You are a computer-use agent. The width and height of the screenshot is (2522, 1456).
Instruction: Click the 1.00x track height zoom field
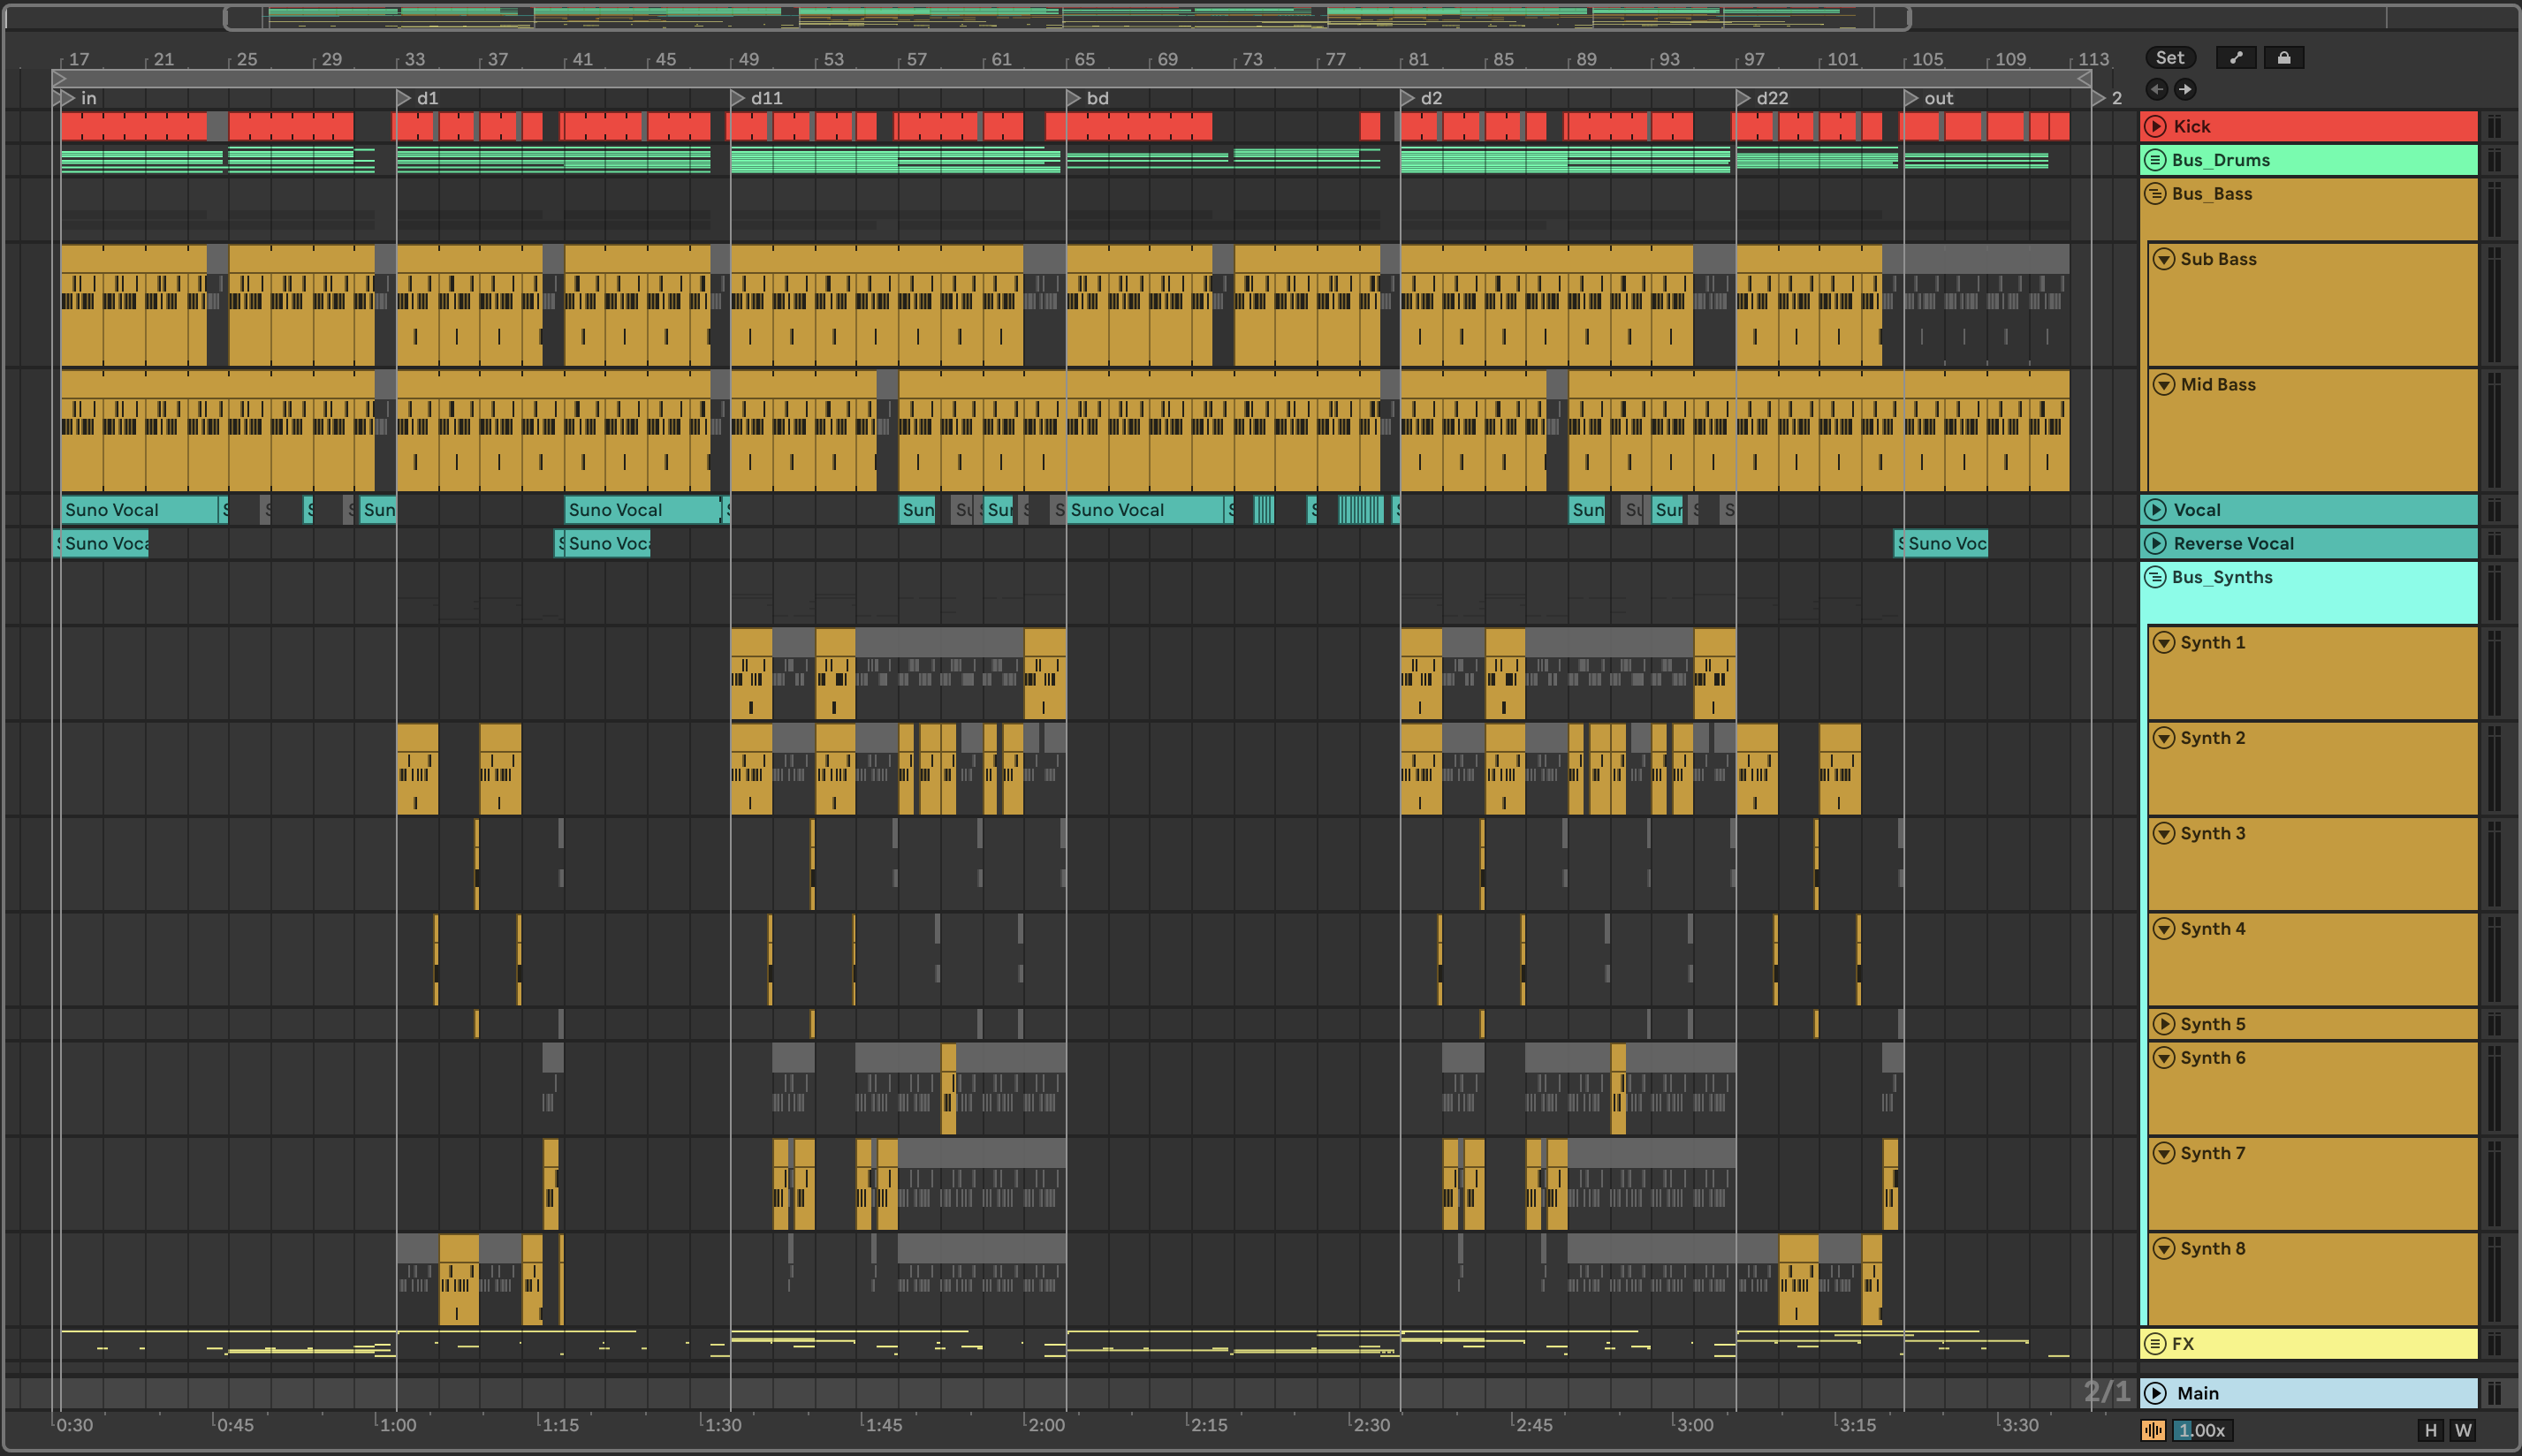click(x=2201, y=1430)
